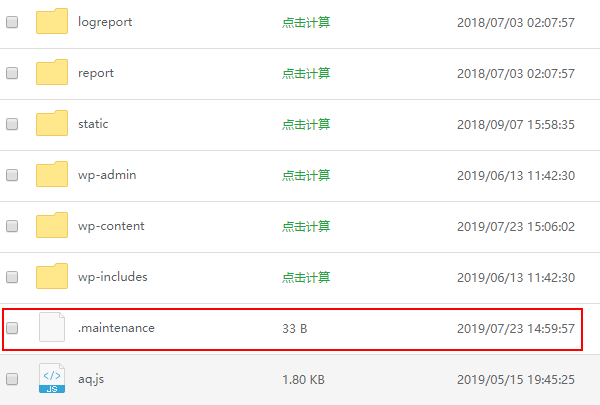Viewport: 600px width, 405px height.
Task: Open the static folder icon
Action: click(51, 124)
